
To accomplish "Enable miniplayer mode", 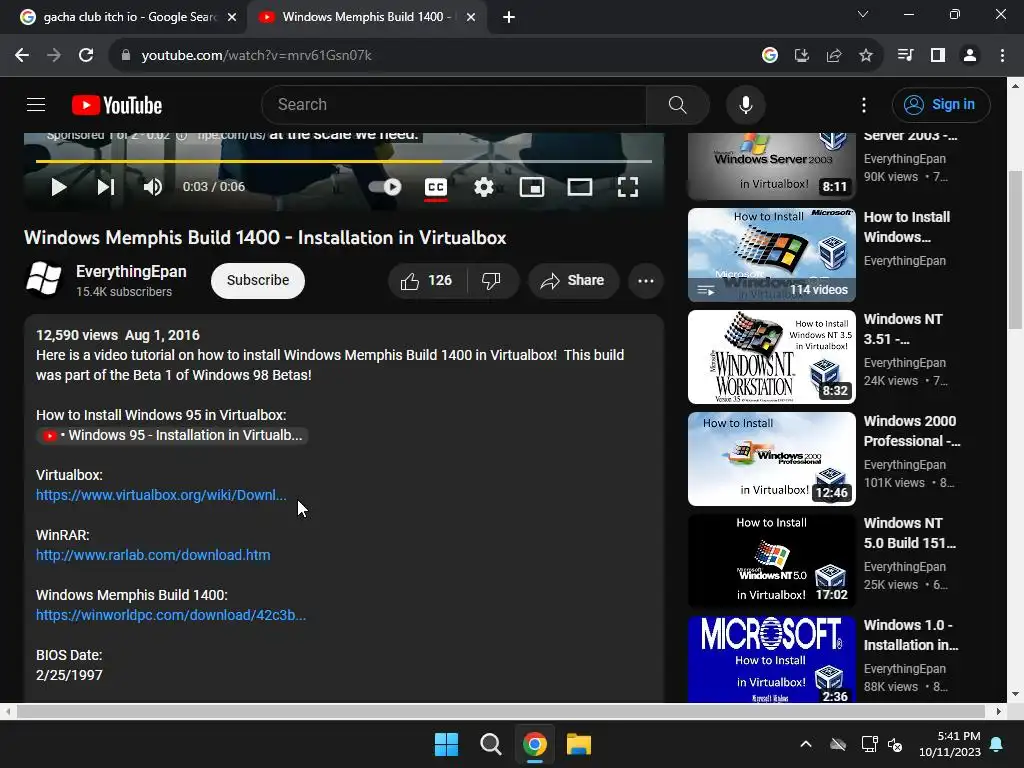I will (532, 187).
